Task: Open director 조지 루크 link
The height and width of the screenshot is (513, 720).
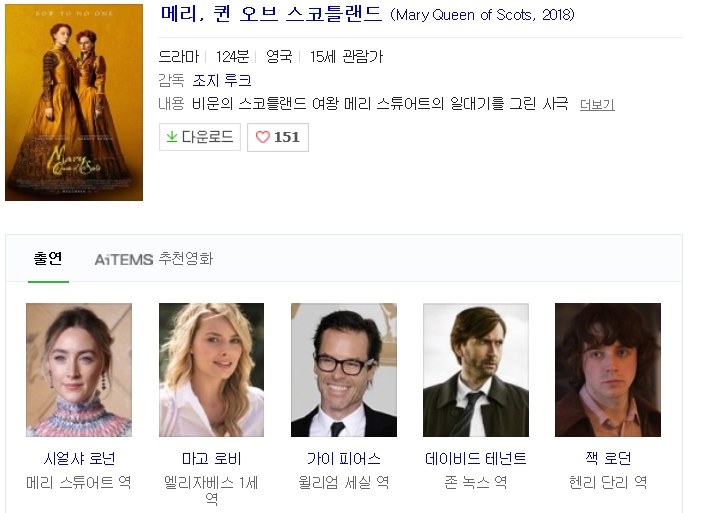Action: (223, 80)
